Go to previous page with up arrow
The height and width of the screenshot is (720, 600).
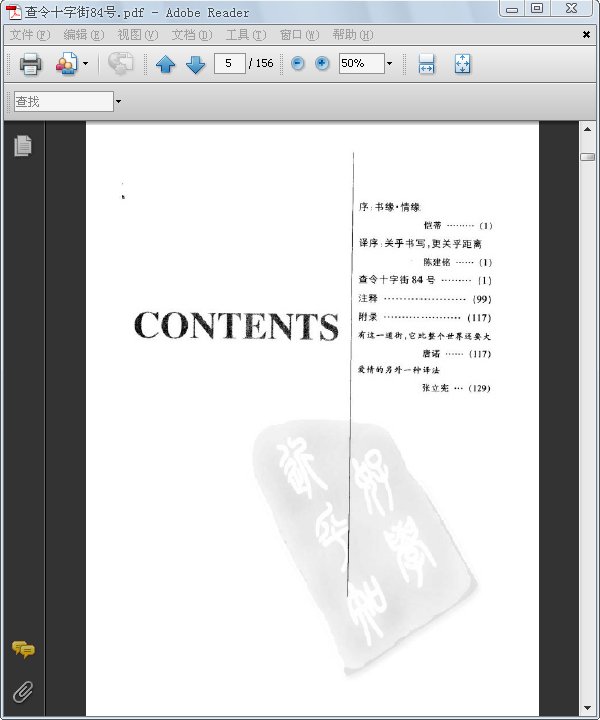click(165, 64)
